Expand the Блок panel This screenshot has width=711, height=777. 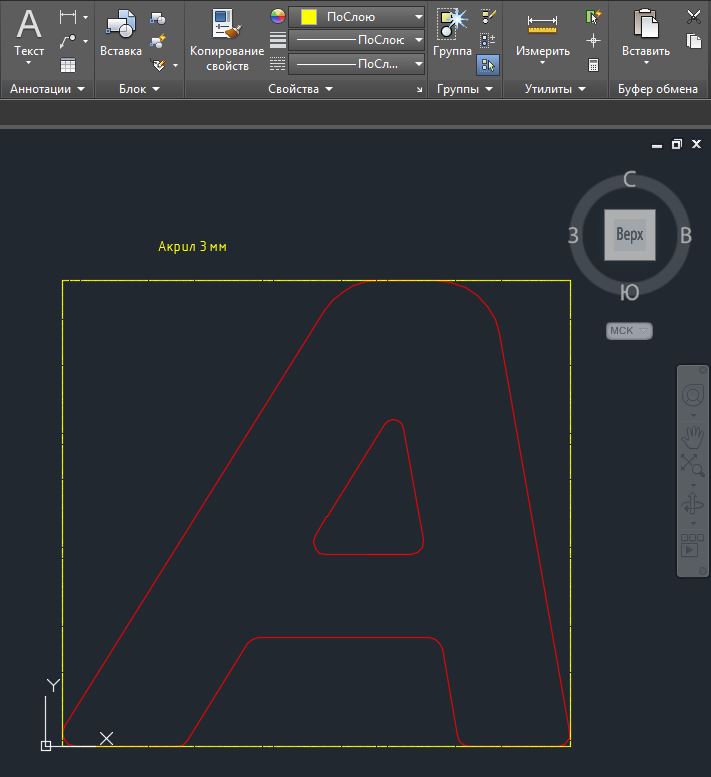click(139, 89)
